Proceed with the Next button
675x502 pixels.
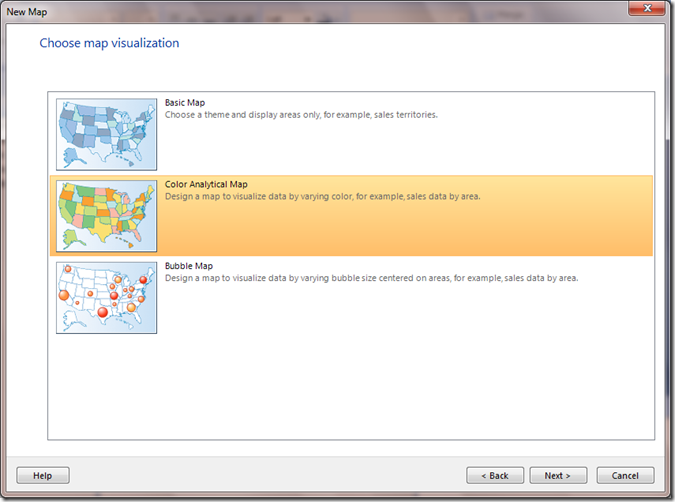tap(558, 476)
